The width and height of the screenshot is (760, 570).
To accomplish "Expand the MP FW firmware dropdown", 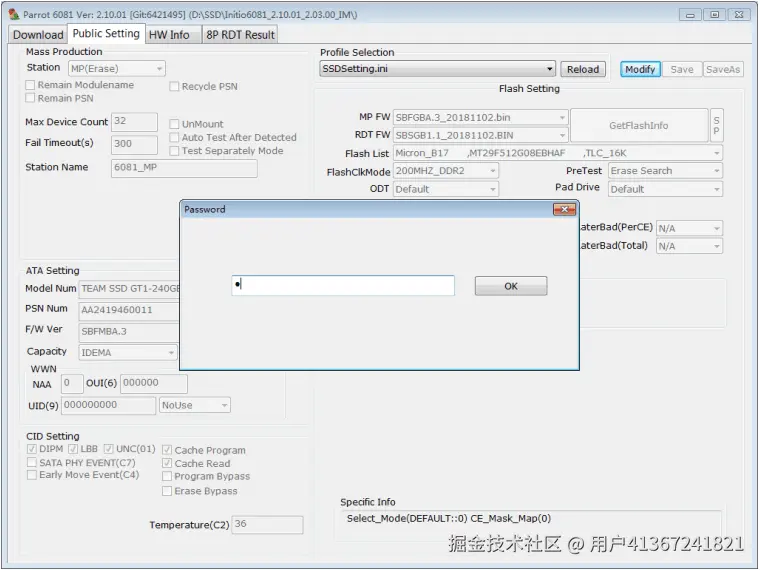I will coord(480,117).
